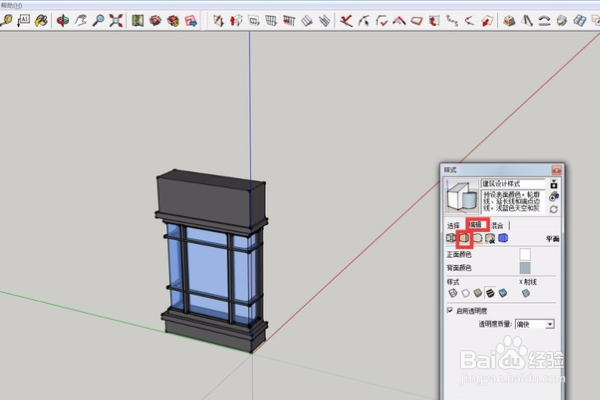Click the red up-arrow surface icon
Viewport: 600px width, 400px height.
pyautogui.click(x=236, y=20)
